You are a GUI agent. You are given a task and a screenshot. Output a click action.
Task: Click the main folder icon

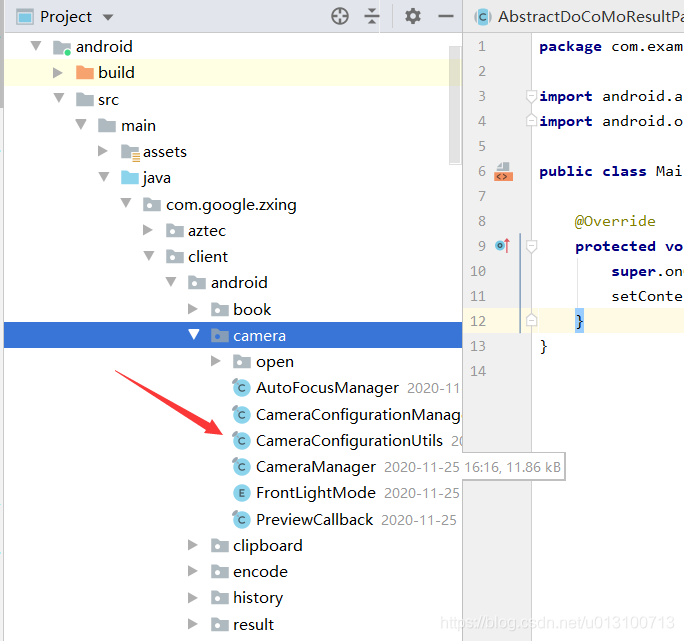pyautogui.click(x=107, y=126)
